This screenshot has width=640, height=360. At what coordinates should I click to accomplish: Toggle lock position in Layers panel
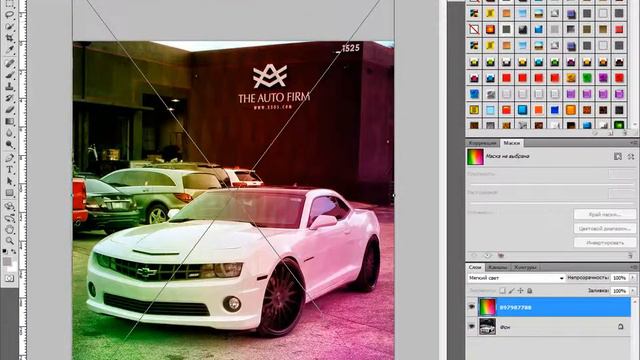(520, 291)
